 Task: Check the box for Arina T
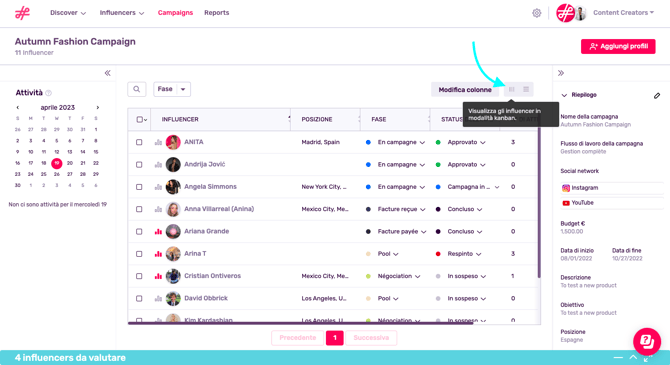pyautogui.click(x=139, y=254)
